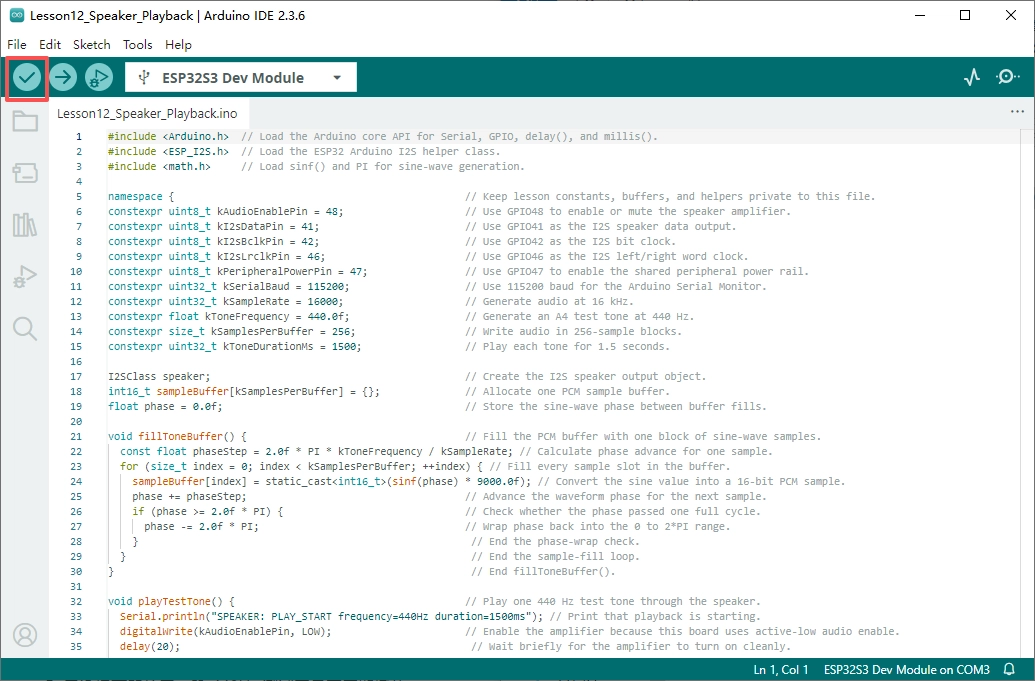
Task: Click 'digitalWrite(kAudioEnablePin, LOW);' on line 34
Action: pos(226,632)
